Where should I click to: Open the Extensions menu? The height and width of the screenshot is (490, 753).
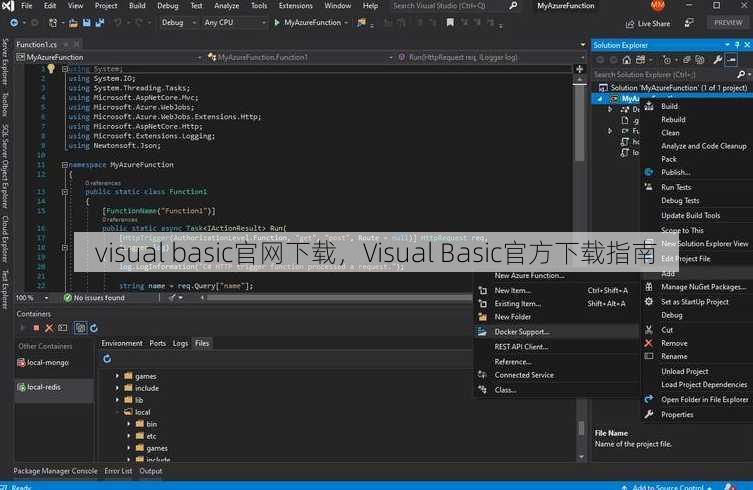pos(295,6)
